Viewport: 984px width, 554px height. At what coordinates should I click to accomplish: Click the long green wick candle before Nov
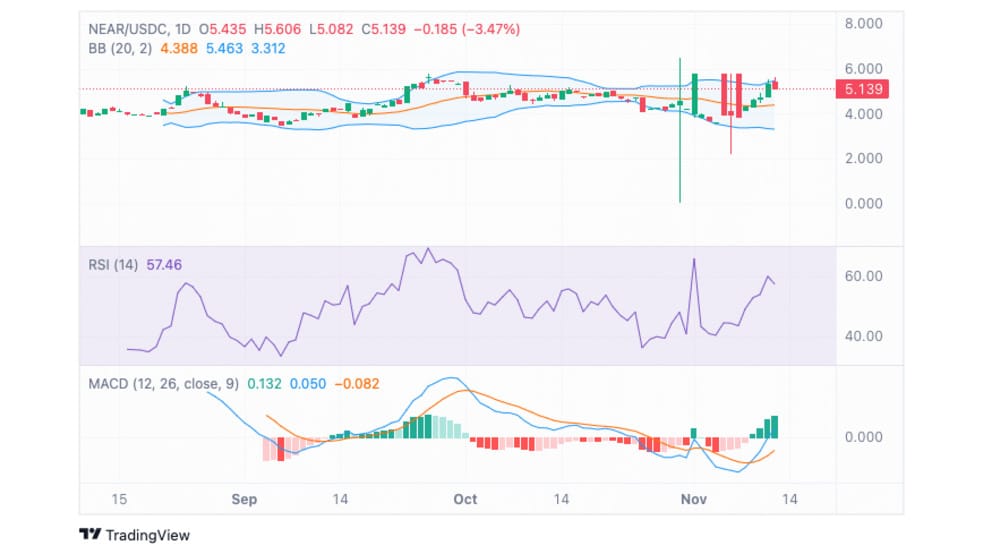click(680, 131)
